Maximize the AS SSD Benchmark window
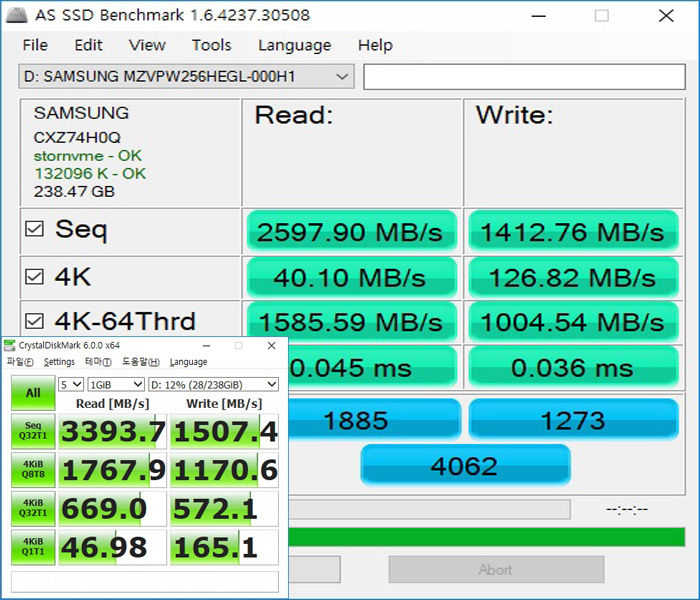The height and width of the screenshot is (600, 700). coord(601,16)
